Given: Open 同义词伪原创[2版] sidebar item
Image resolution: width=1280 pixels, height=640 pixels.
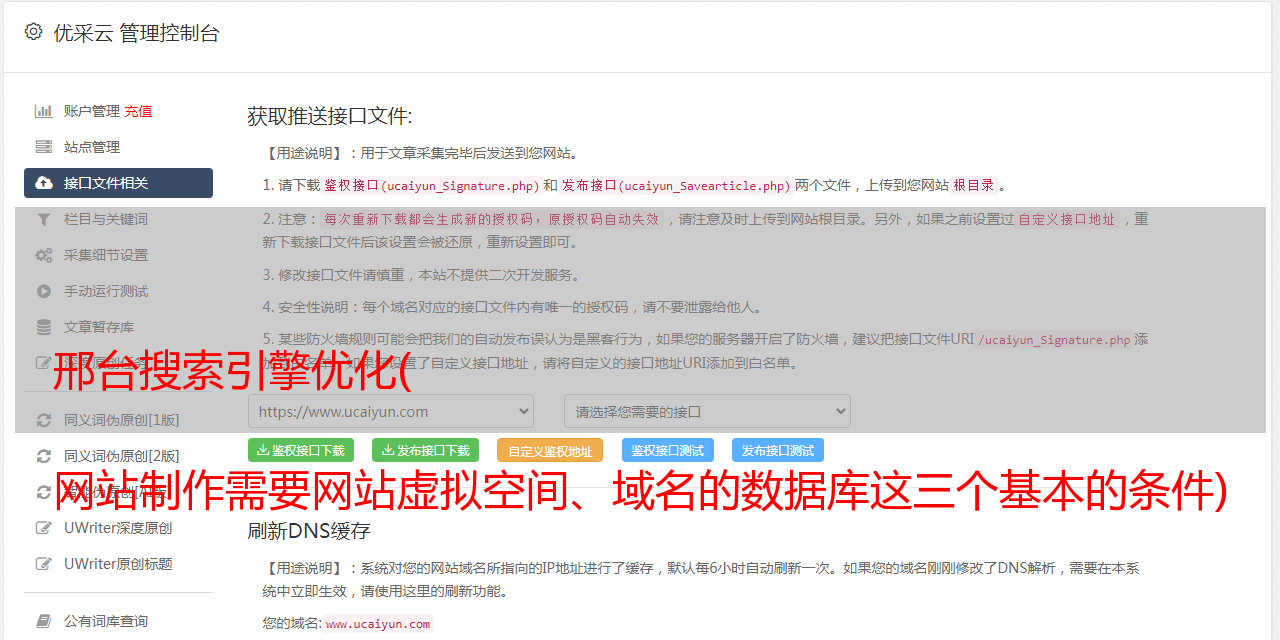Looking at the screenshot, I should [122, 456].
